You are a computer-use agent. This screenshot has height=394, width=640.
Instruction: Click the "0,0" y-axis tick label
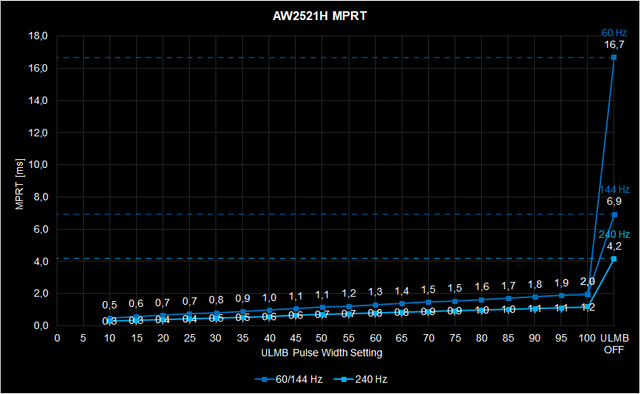(x=40, y=326)
